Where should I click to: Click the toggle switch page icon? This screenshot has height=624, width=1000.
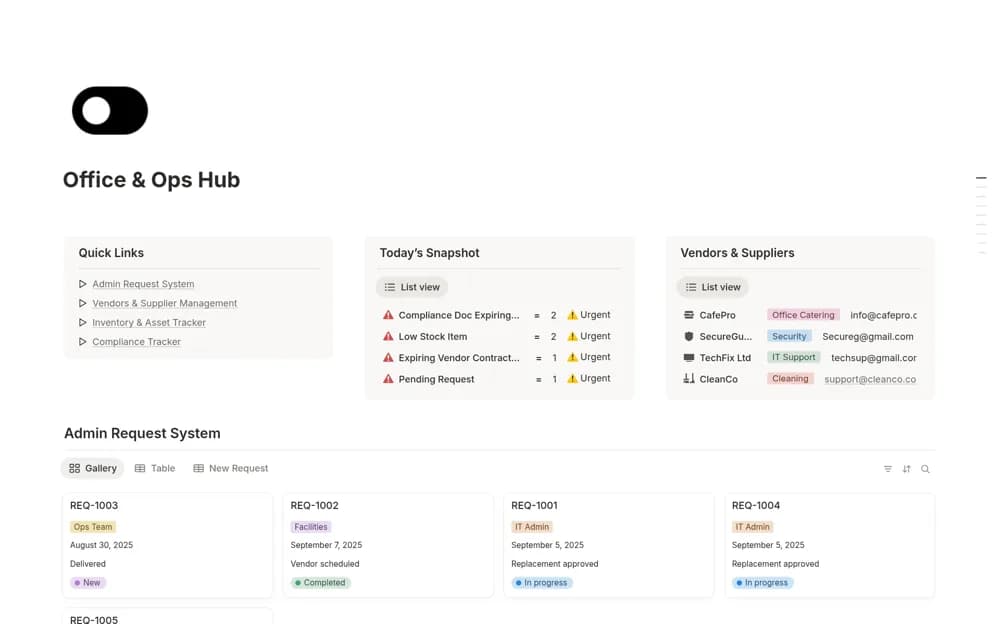point(110,110)
